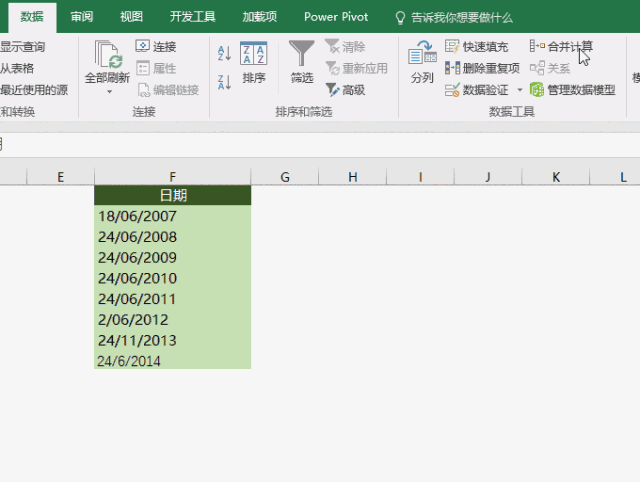This screenshot has height=482, width=640.
Task: Open the custom Sort dialog icon
Action: pos(253,53)
